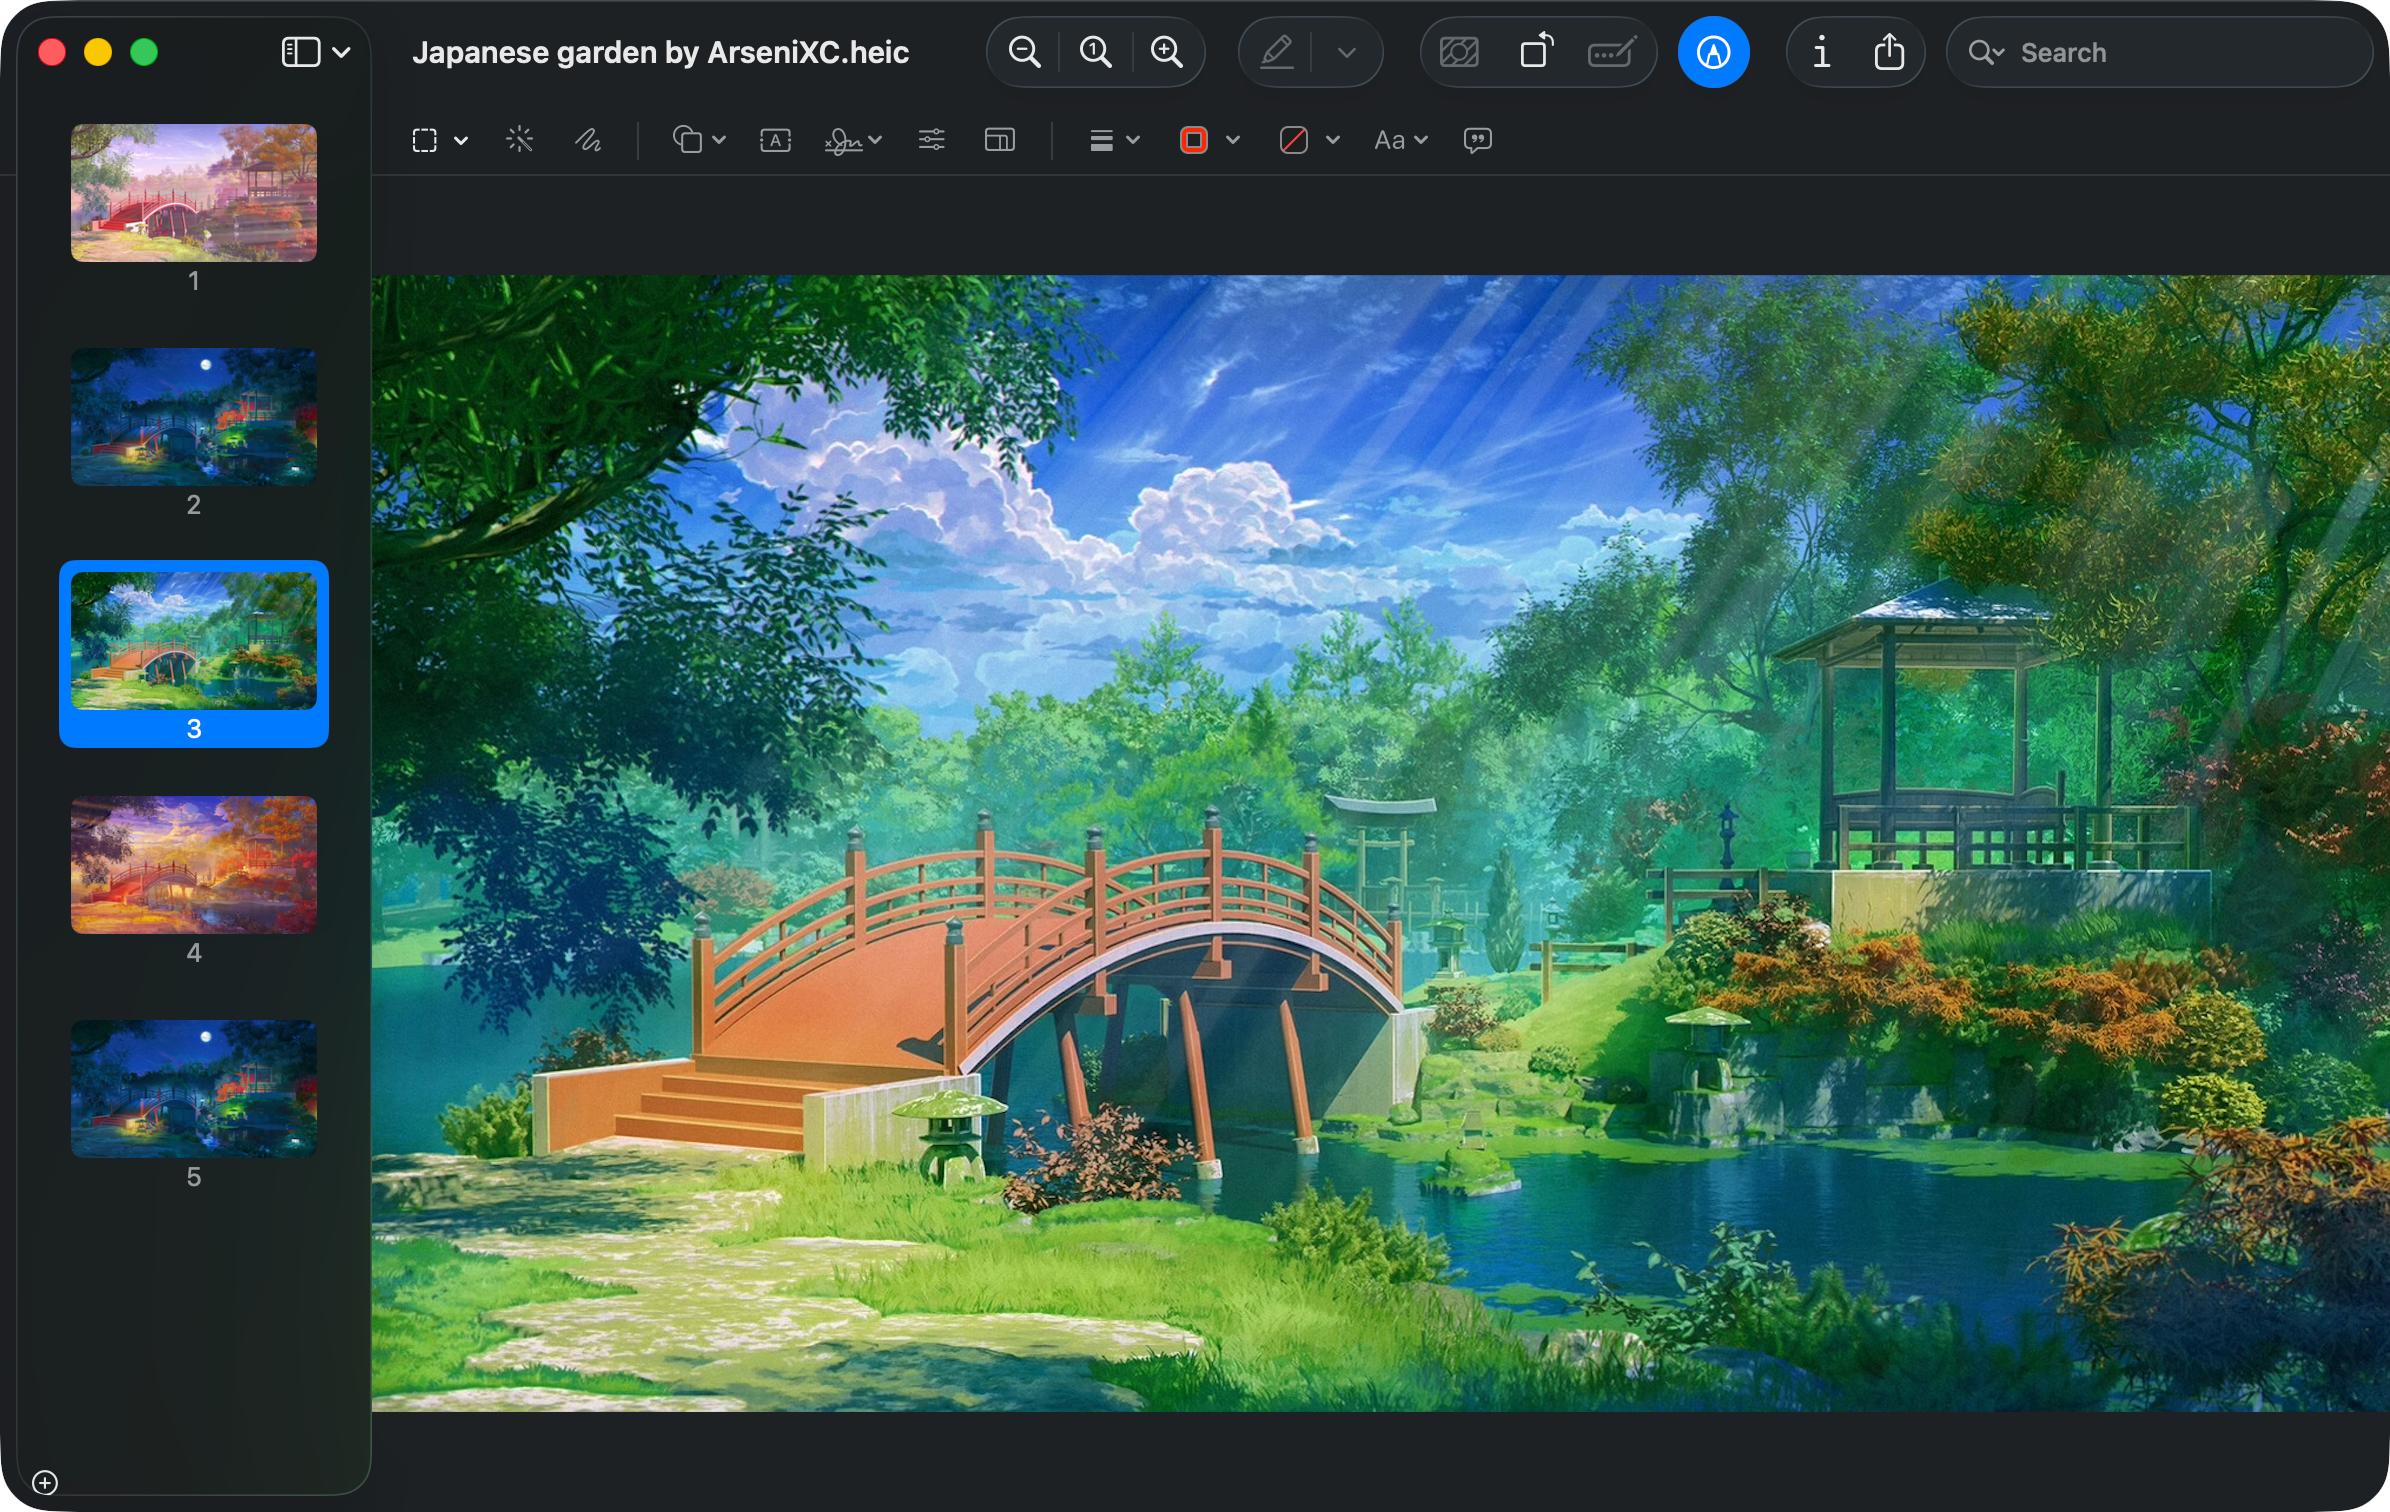Click the Share button
This screenshot has height=1512, width=2390.
click(1888, 52)
